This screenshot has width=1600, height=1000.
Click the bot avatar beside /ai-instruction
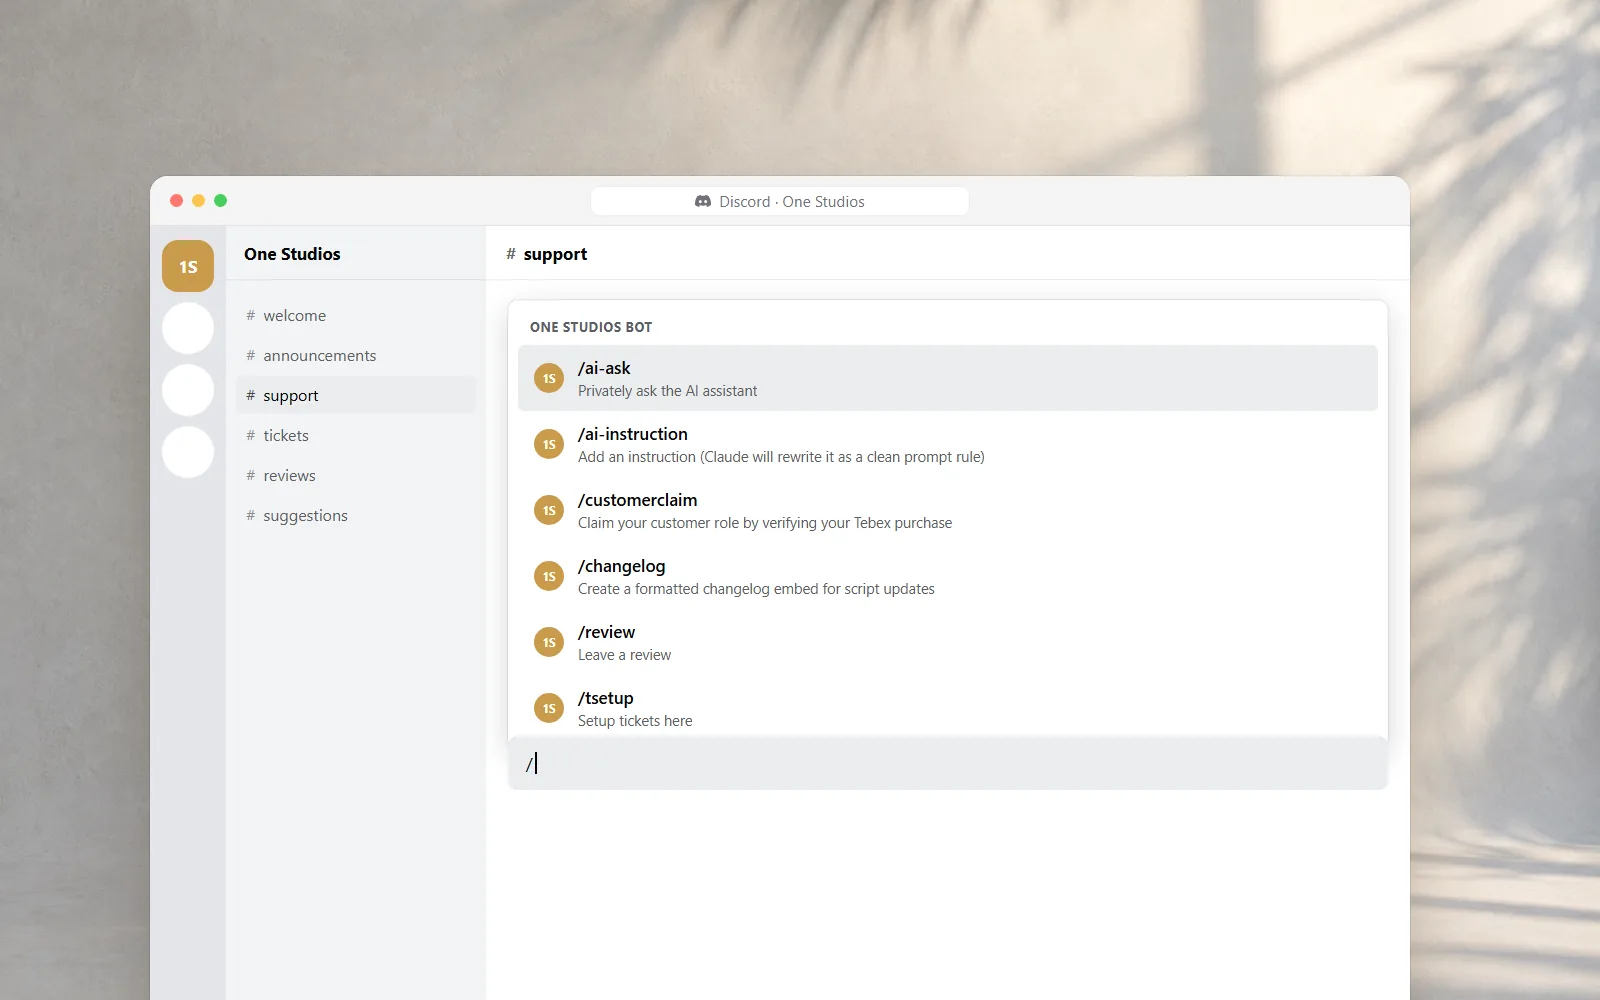pyautogui.click(x=549, y=444)
